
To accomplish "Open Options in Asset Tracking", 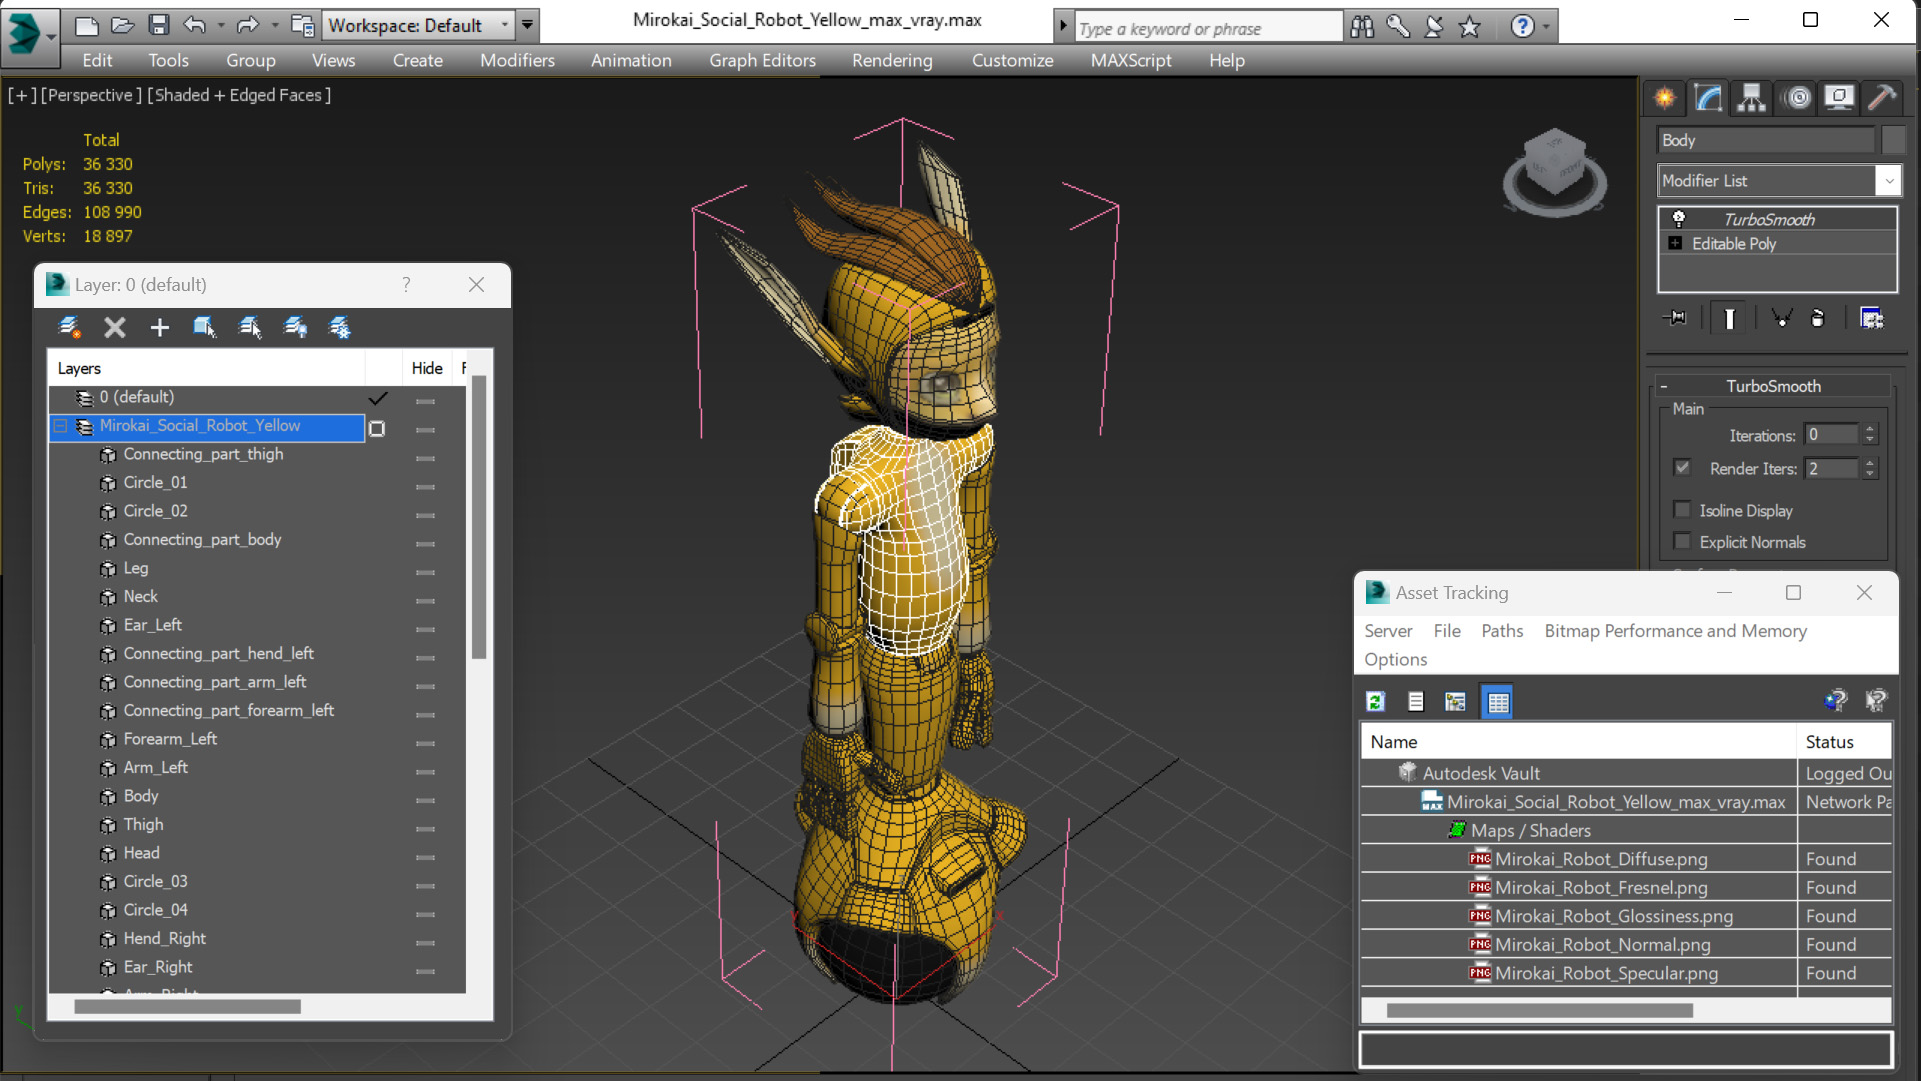I will [1396, 659].
